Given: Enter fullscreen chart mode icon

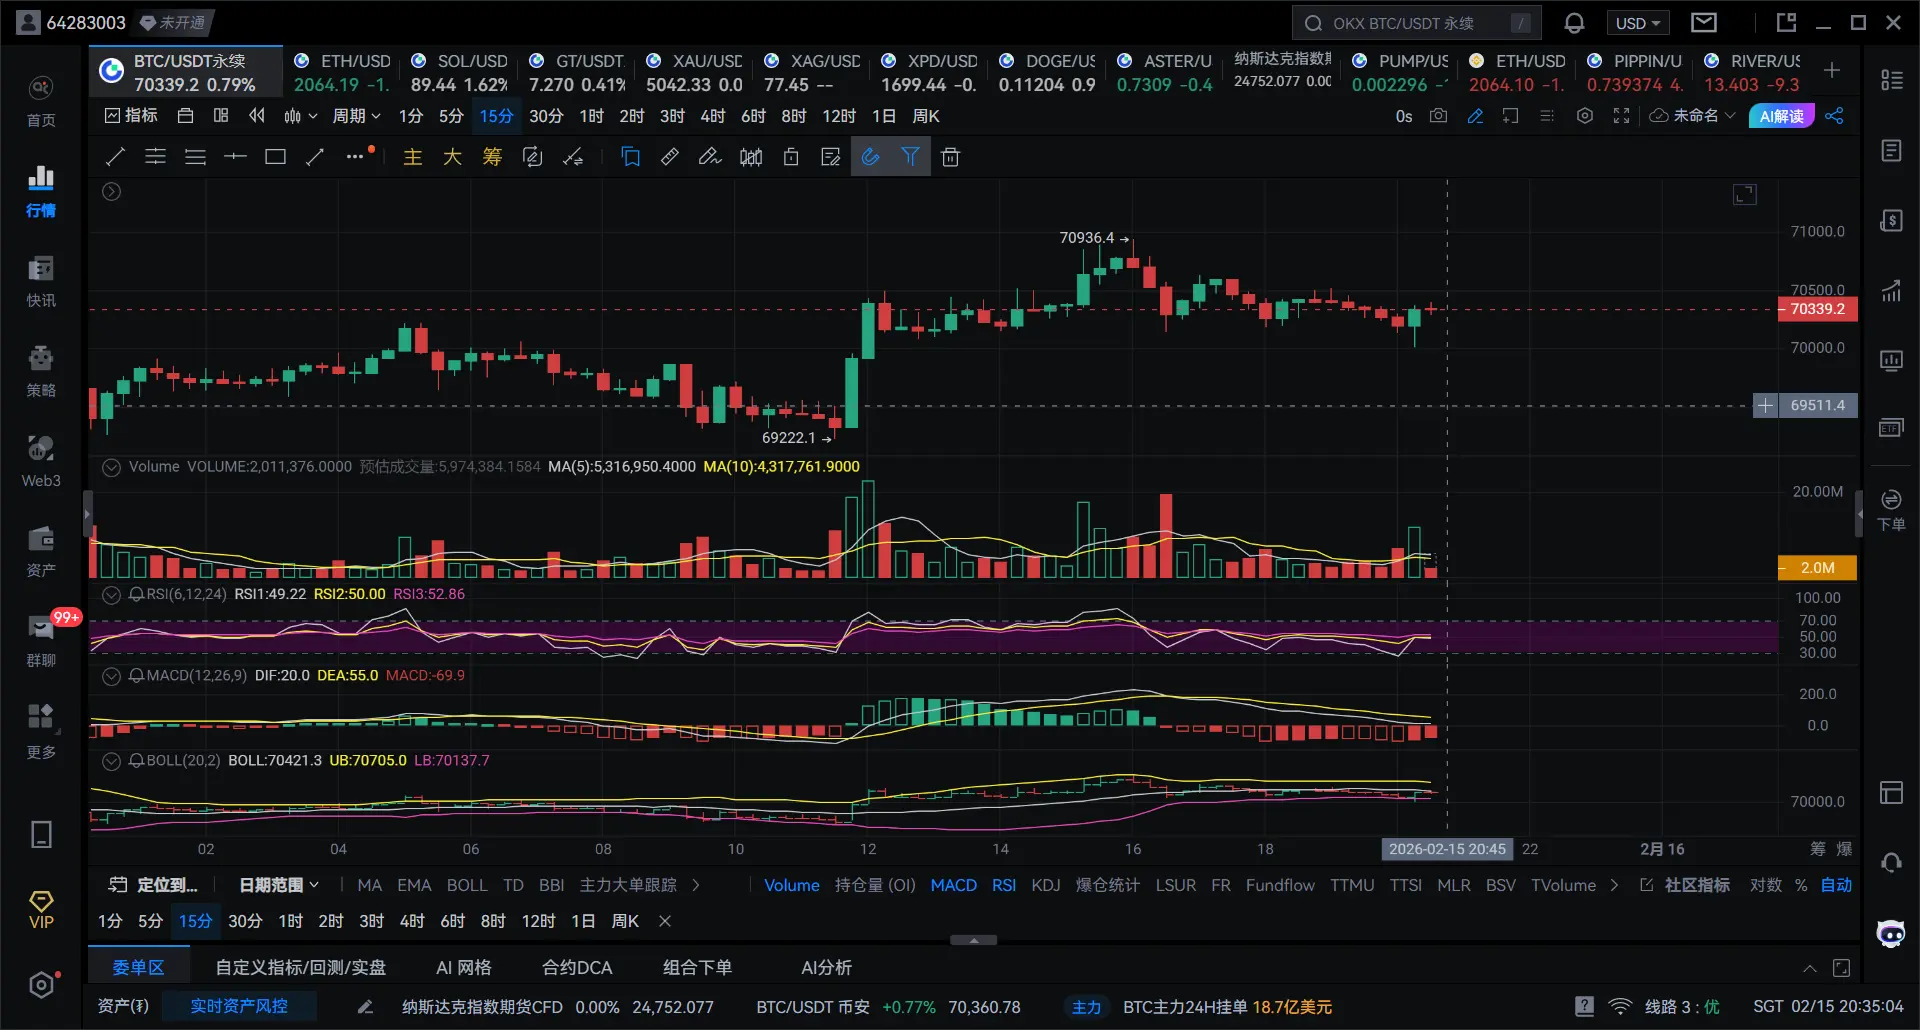Looking at the screenshot, I should 1622,116.
